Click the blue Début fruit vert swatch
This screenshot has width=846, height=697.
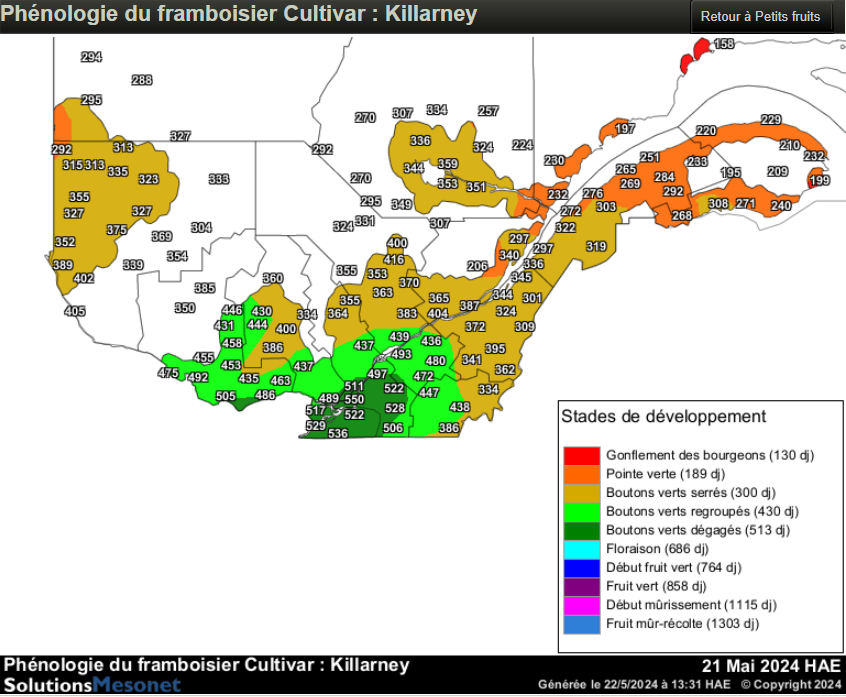coord(582,568)
